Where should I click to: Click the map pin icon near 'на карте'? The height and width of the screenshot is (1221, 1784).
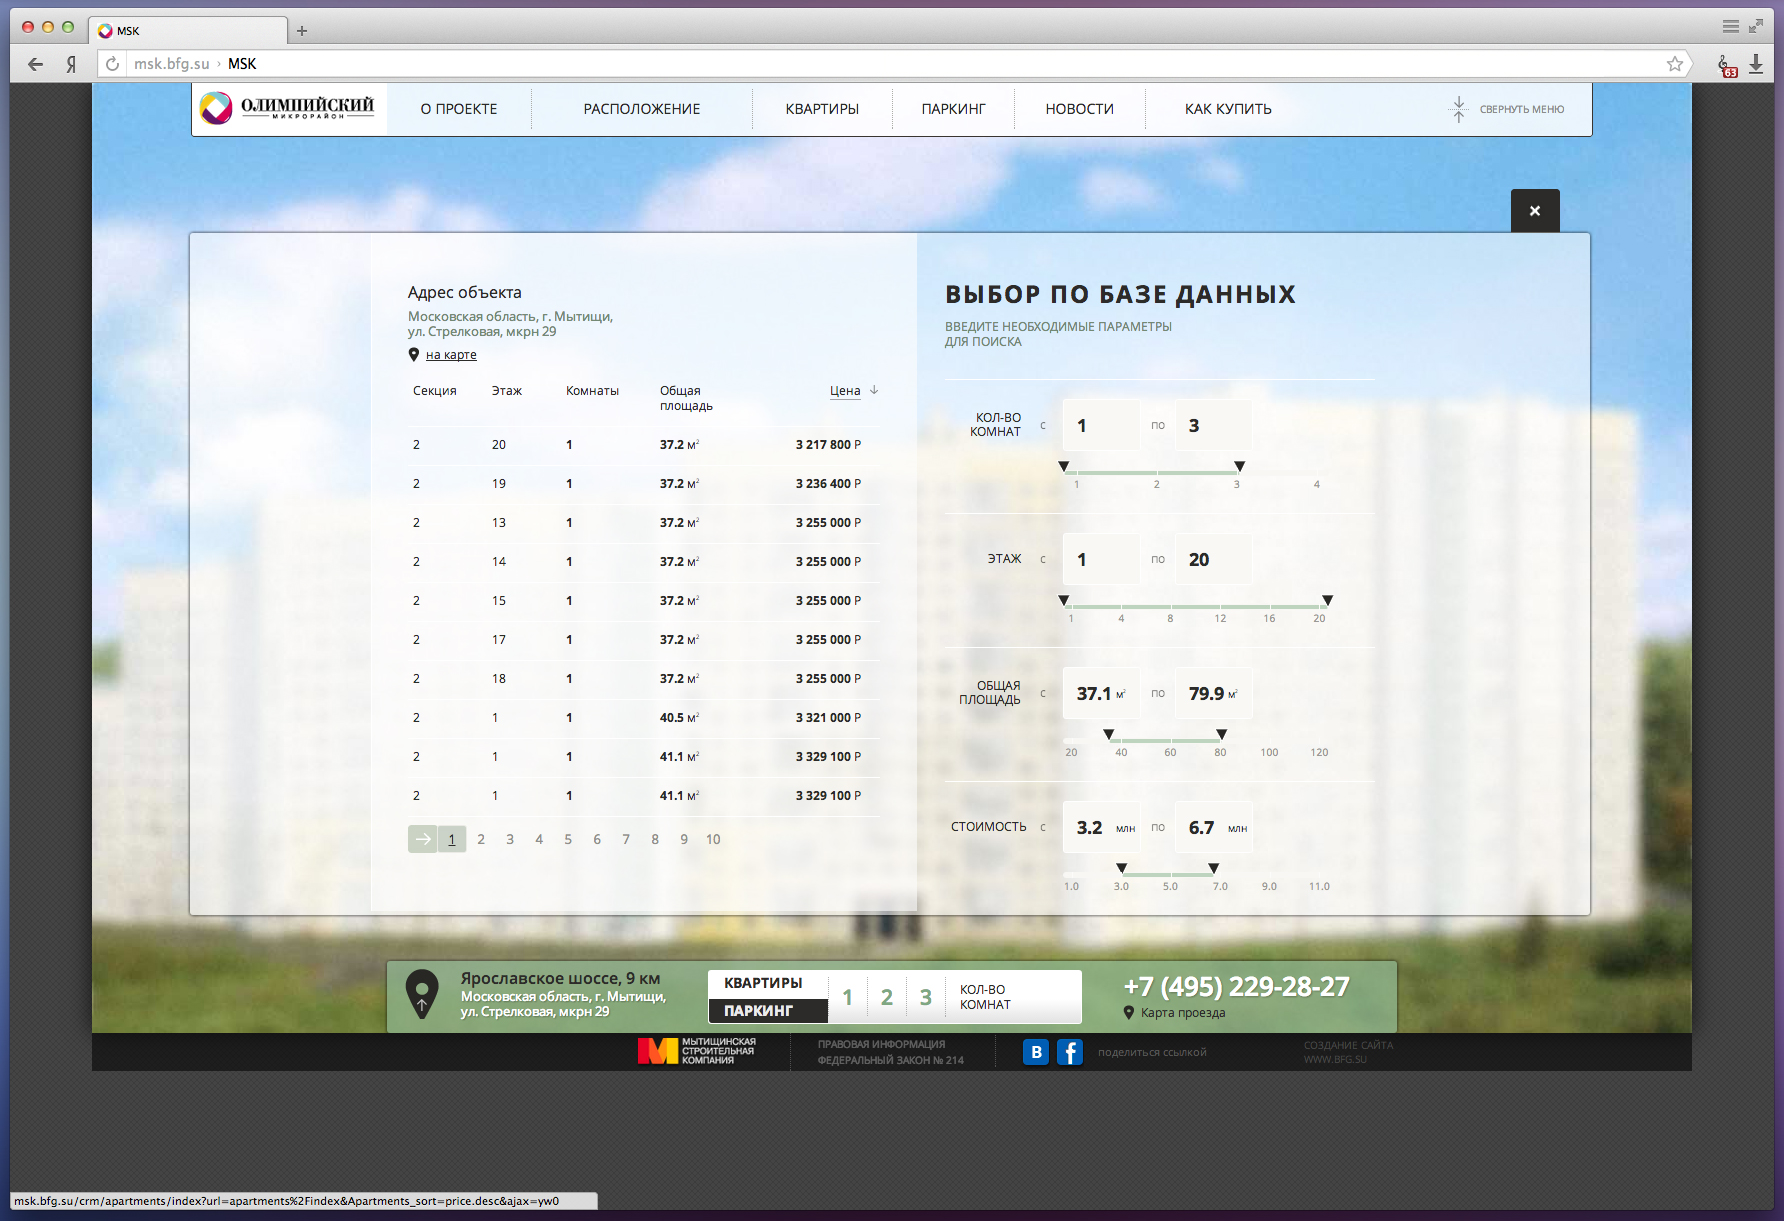click(414, 354)
